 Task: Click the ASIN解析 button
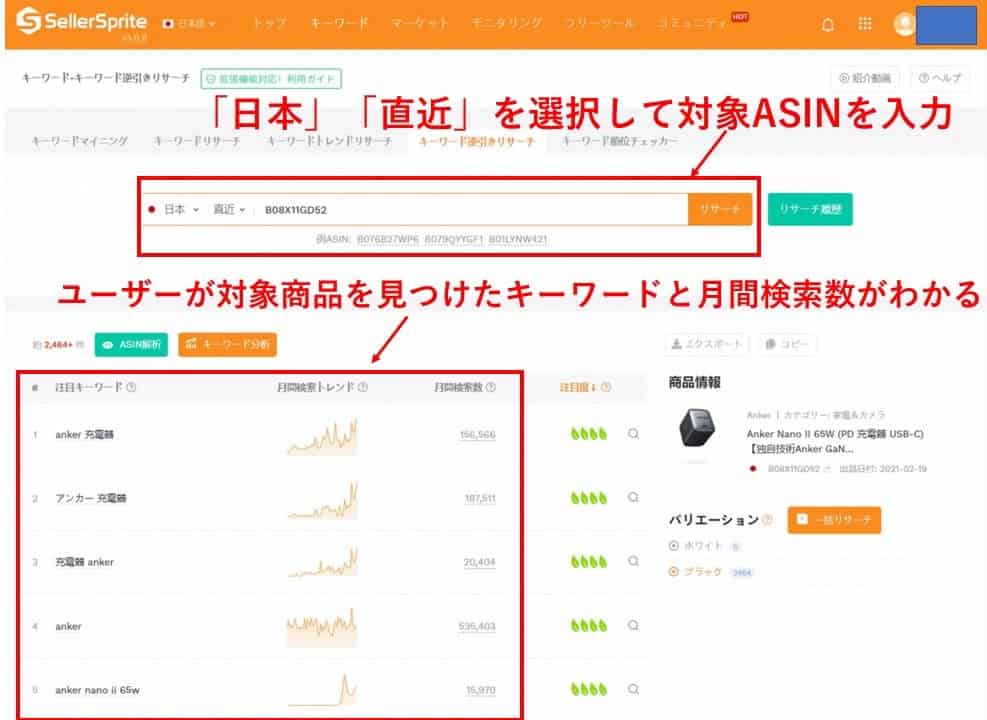pos(132,344)
